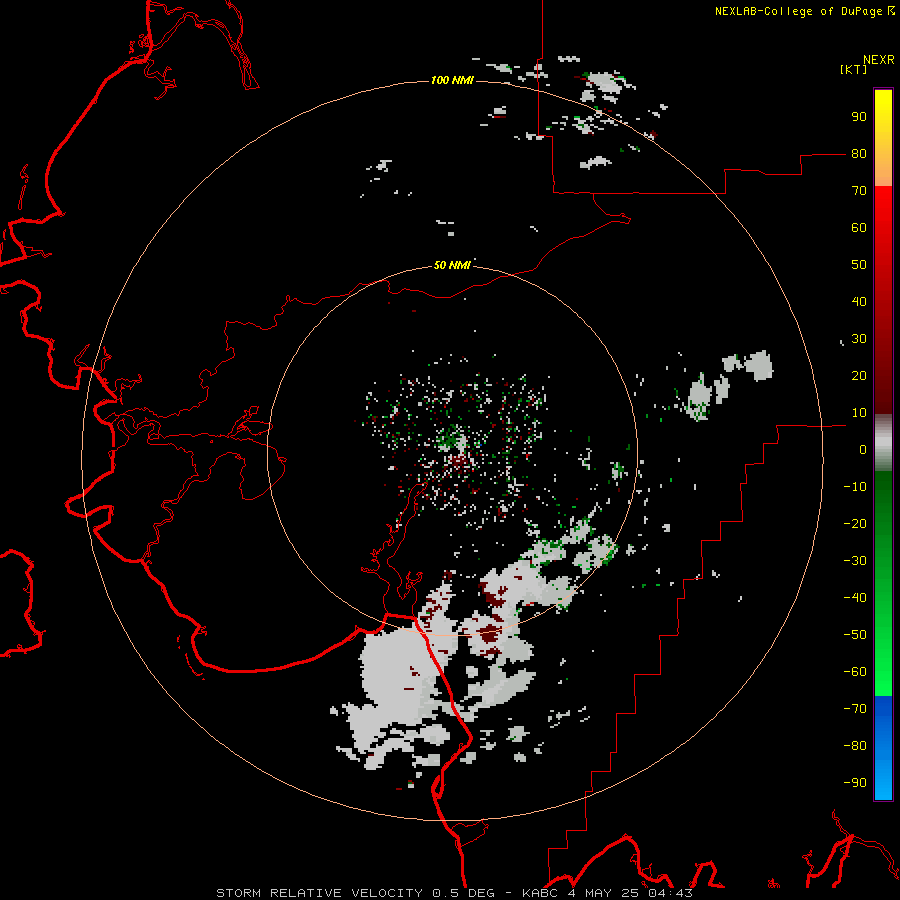Click the 100 NMI range ring label

[x=452, y=80]
